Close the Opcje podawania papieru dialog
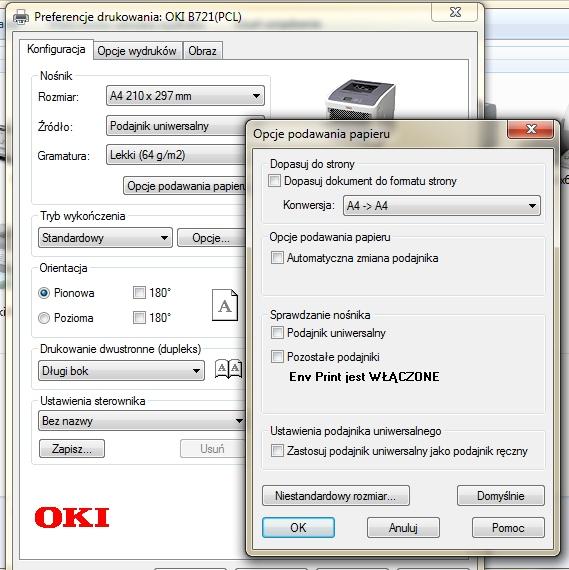Image resolution: width=569 pixels, height=570 pixels. [x=531, y=129]
